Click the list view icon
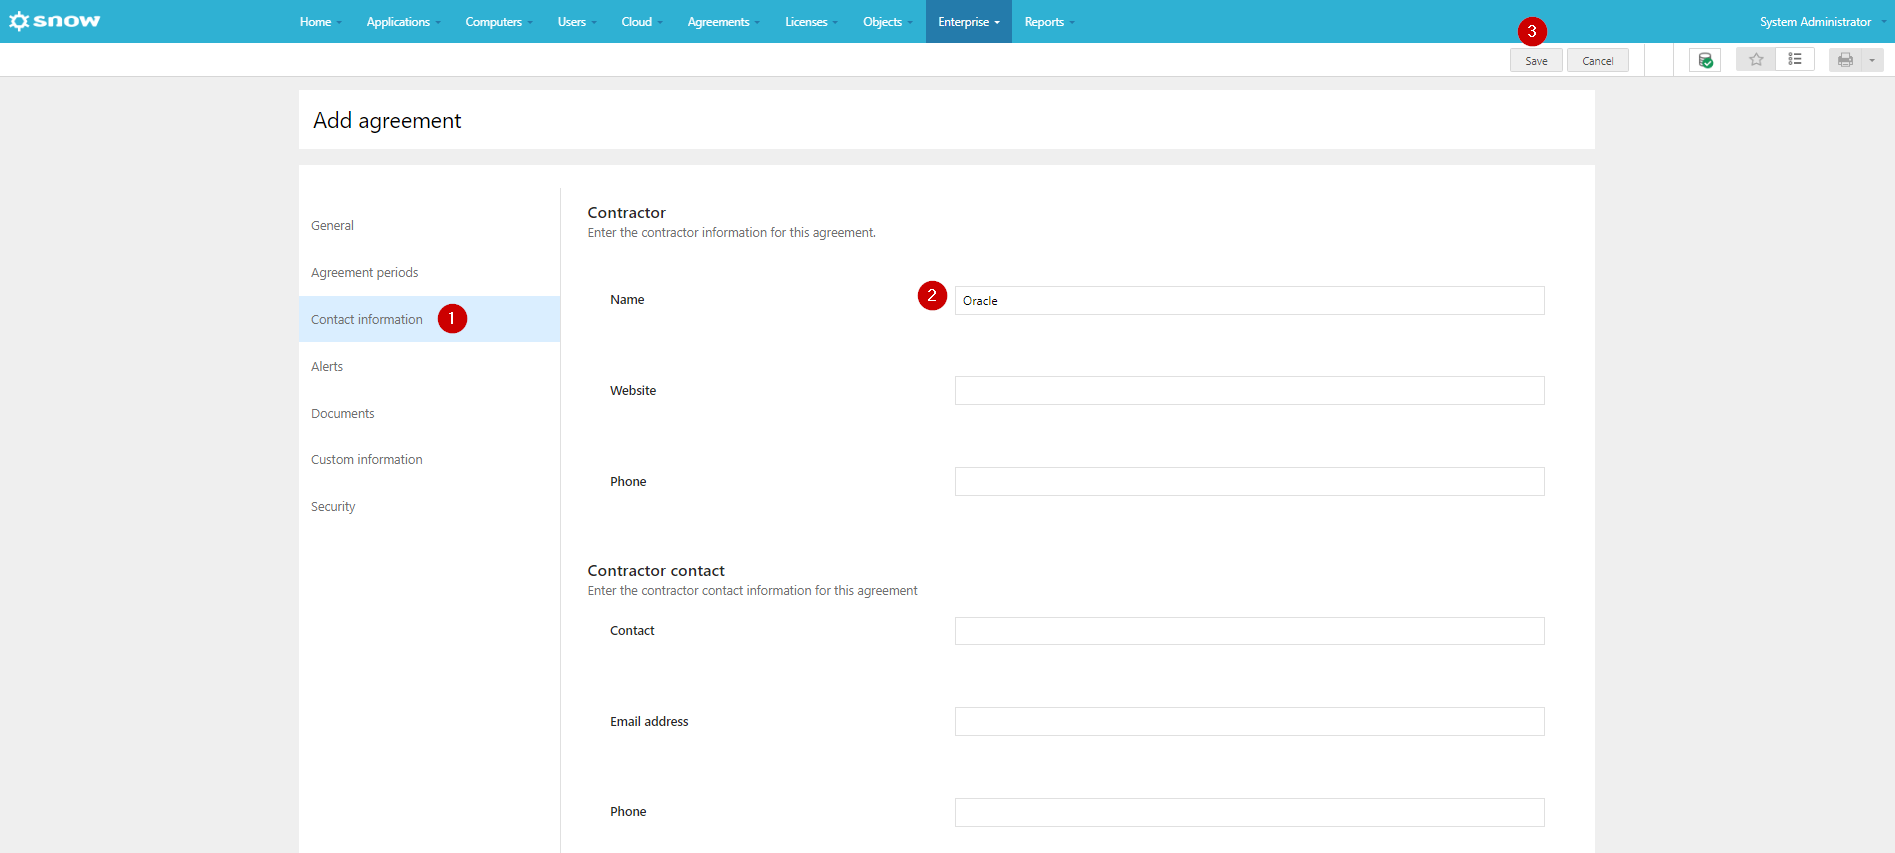The image size is (1895, 853). [1795, 60]
